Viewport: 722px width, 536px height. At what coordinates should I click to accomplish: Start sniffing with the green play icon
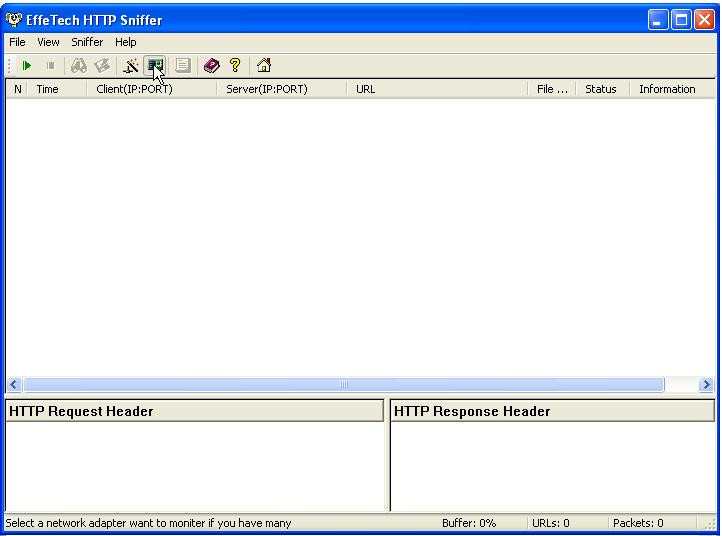pyautogui.click(x=27, y=66)
